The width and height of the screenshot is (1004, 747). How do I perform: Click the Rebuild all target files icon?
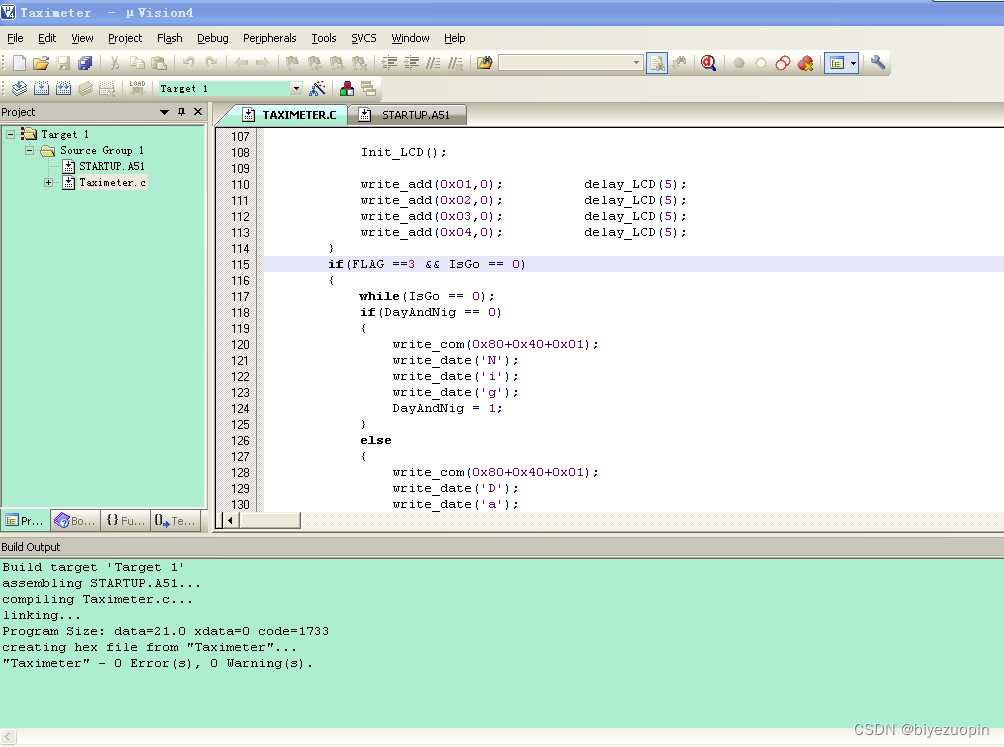[x=63, y=88]
